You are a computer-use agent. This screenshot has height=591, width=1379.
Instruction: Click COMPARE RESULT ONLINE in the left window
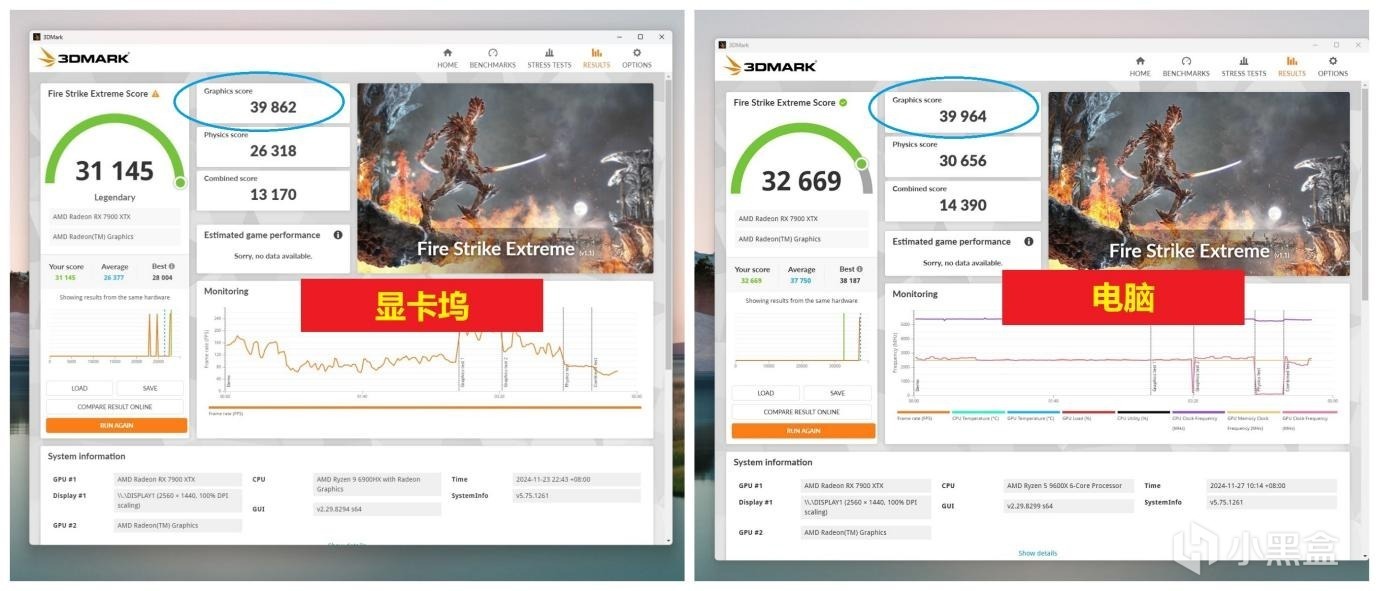tap(115, 407)
